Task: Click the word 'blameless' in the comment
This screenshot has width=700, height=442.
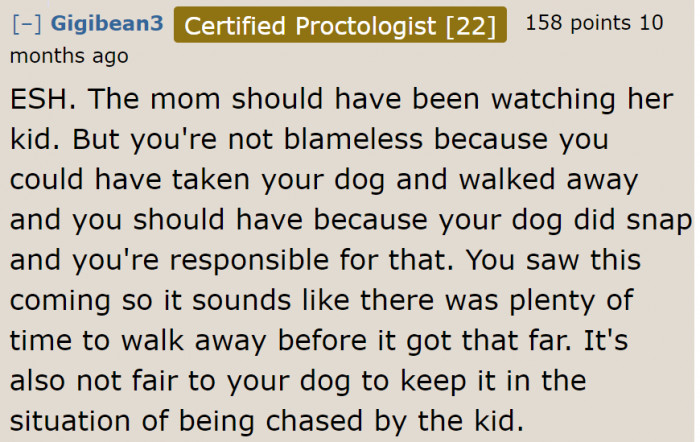Action: [353, 139]
